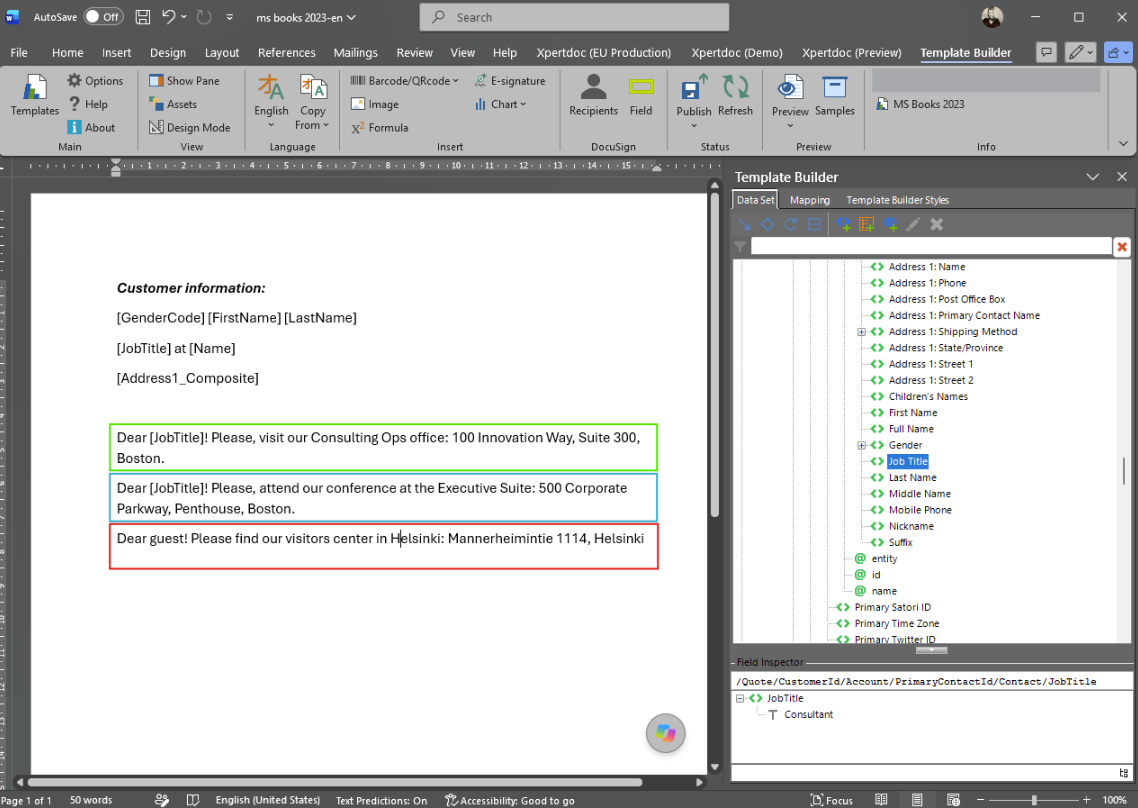Click the blue refresh icon in Template Builder toolbar
The width and height of the screenshot is (1138, 808).
click(791, 224)
